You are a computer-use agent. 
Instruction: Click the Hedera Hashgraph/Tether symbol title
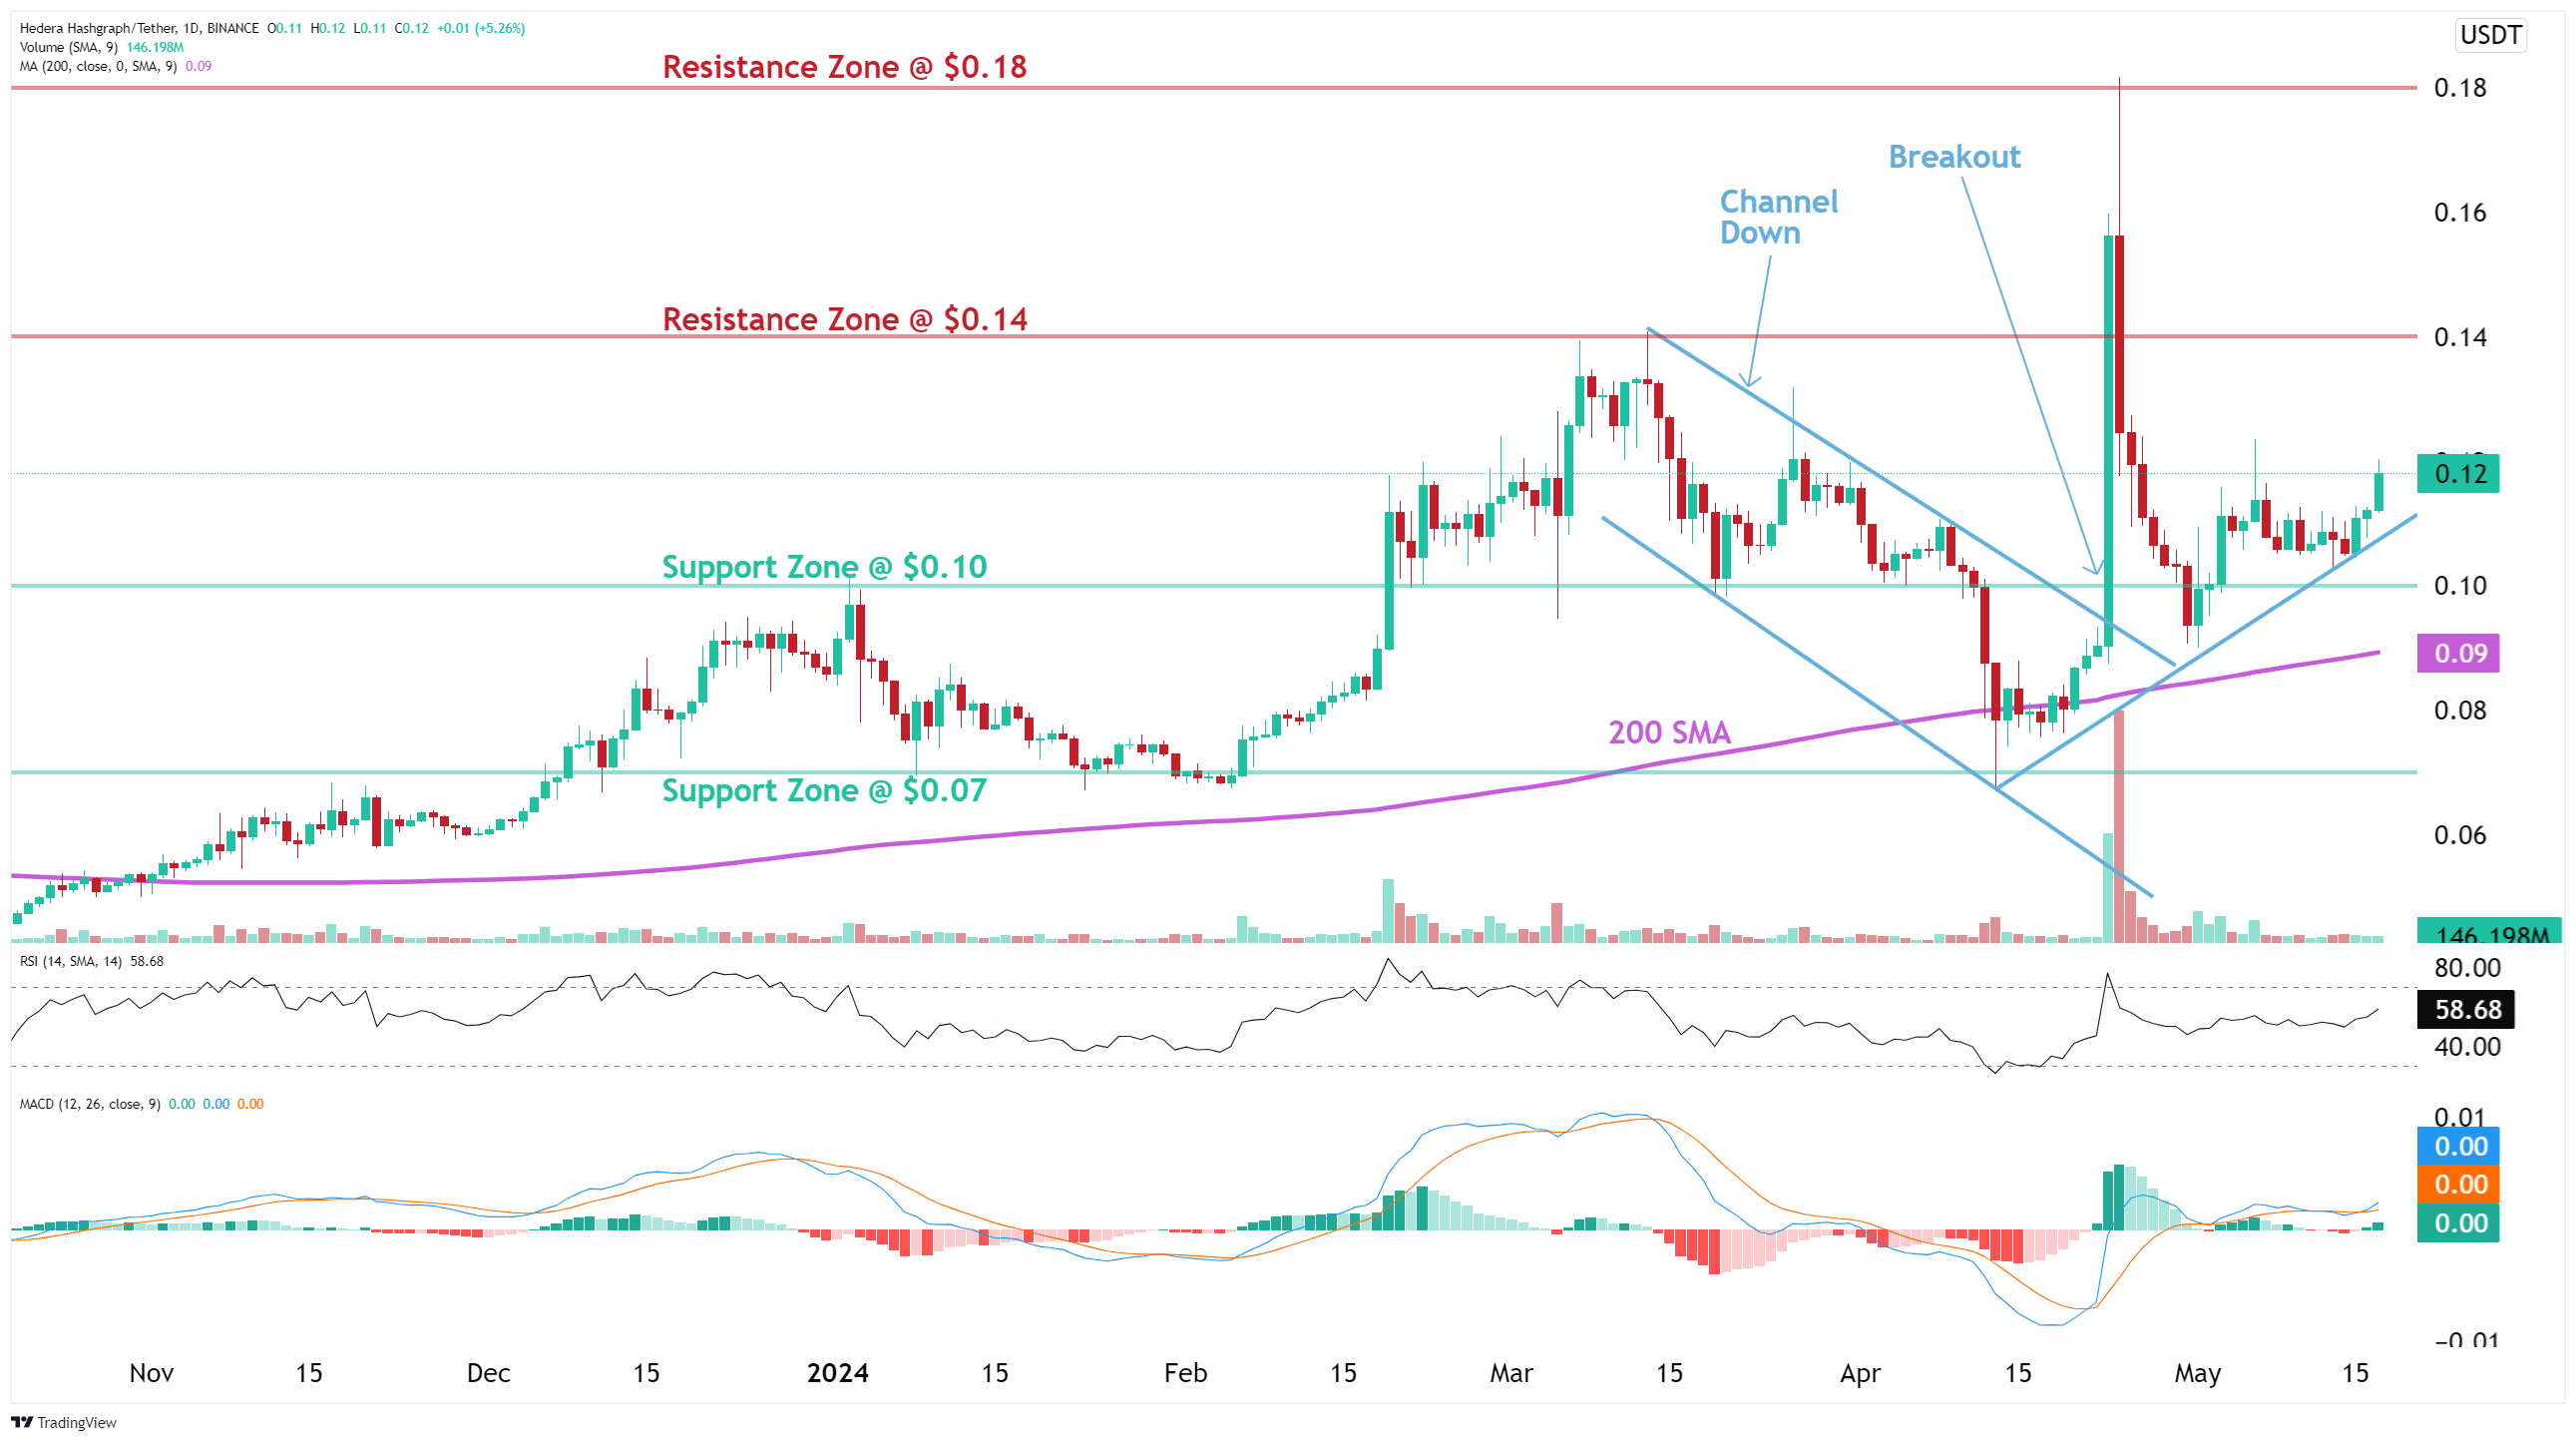[138, 28]
